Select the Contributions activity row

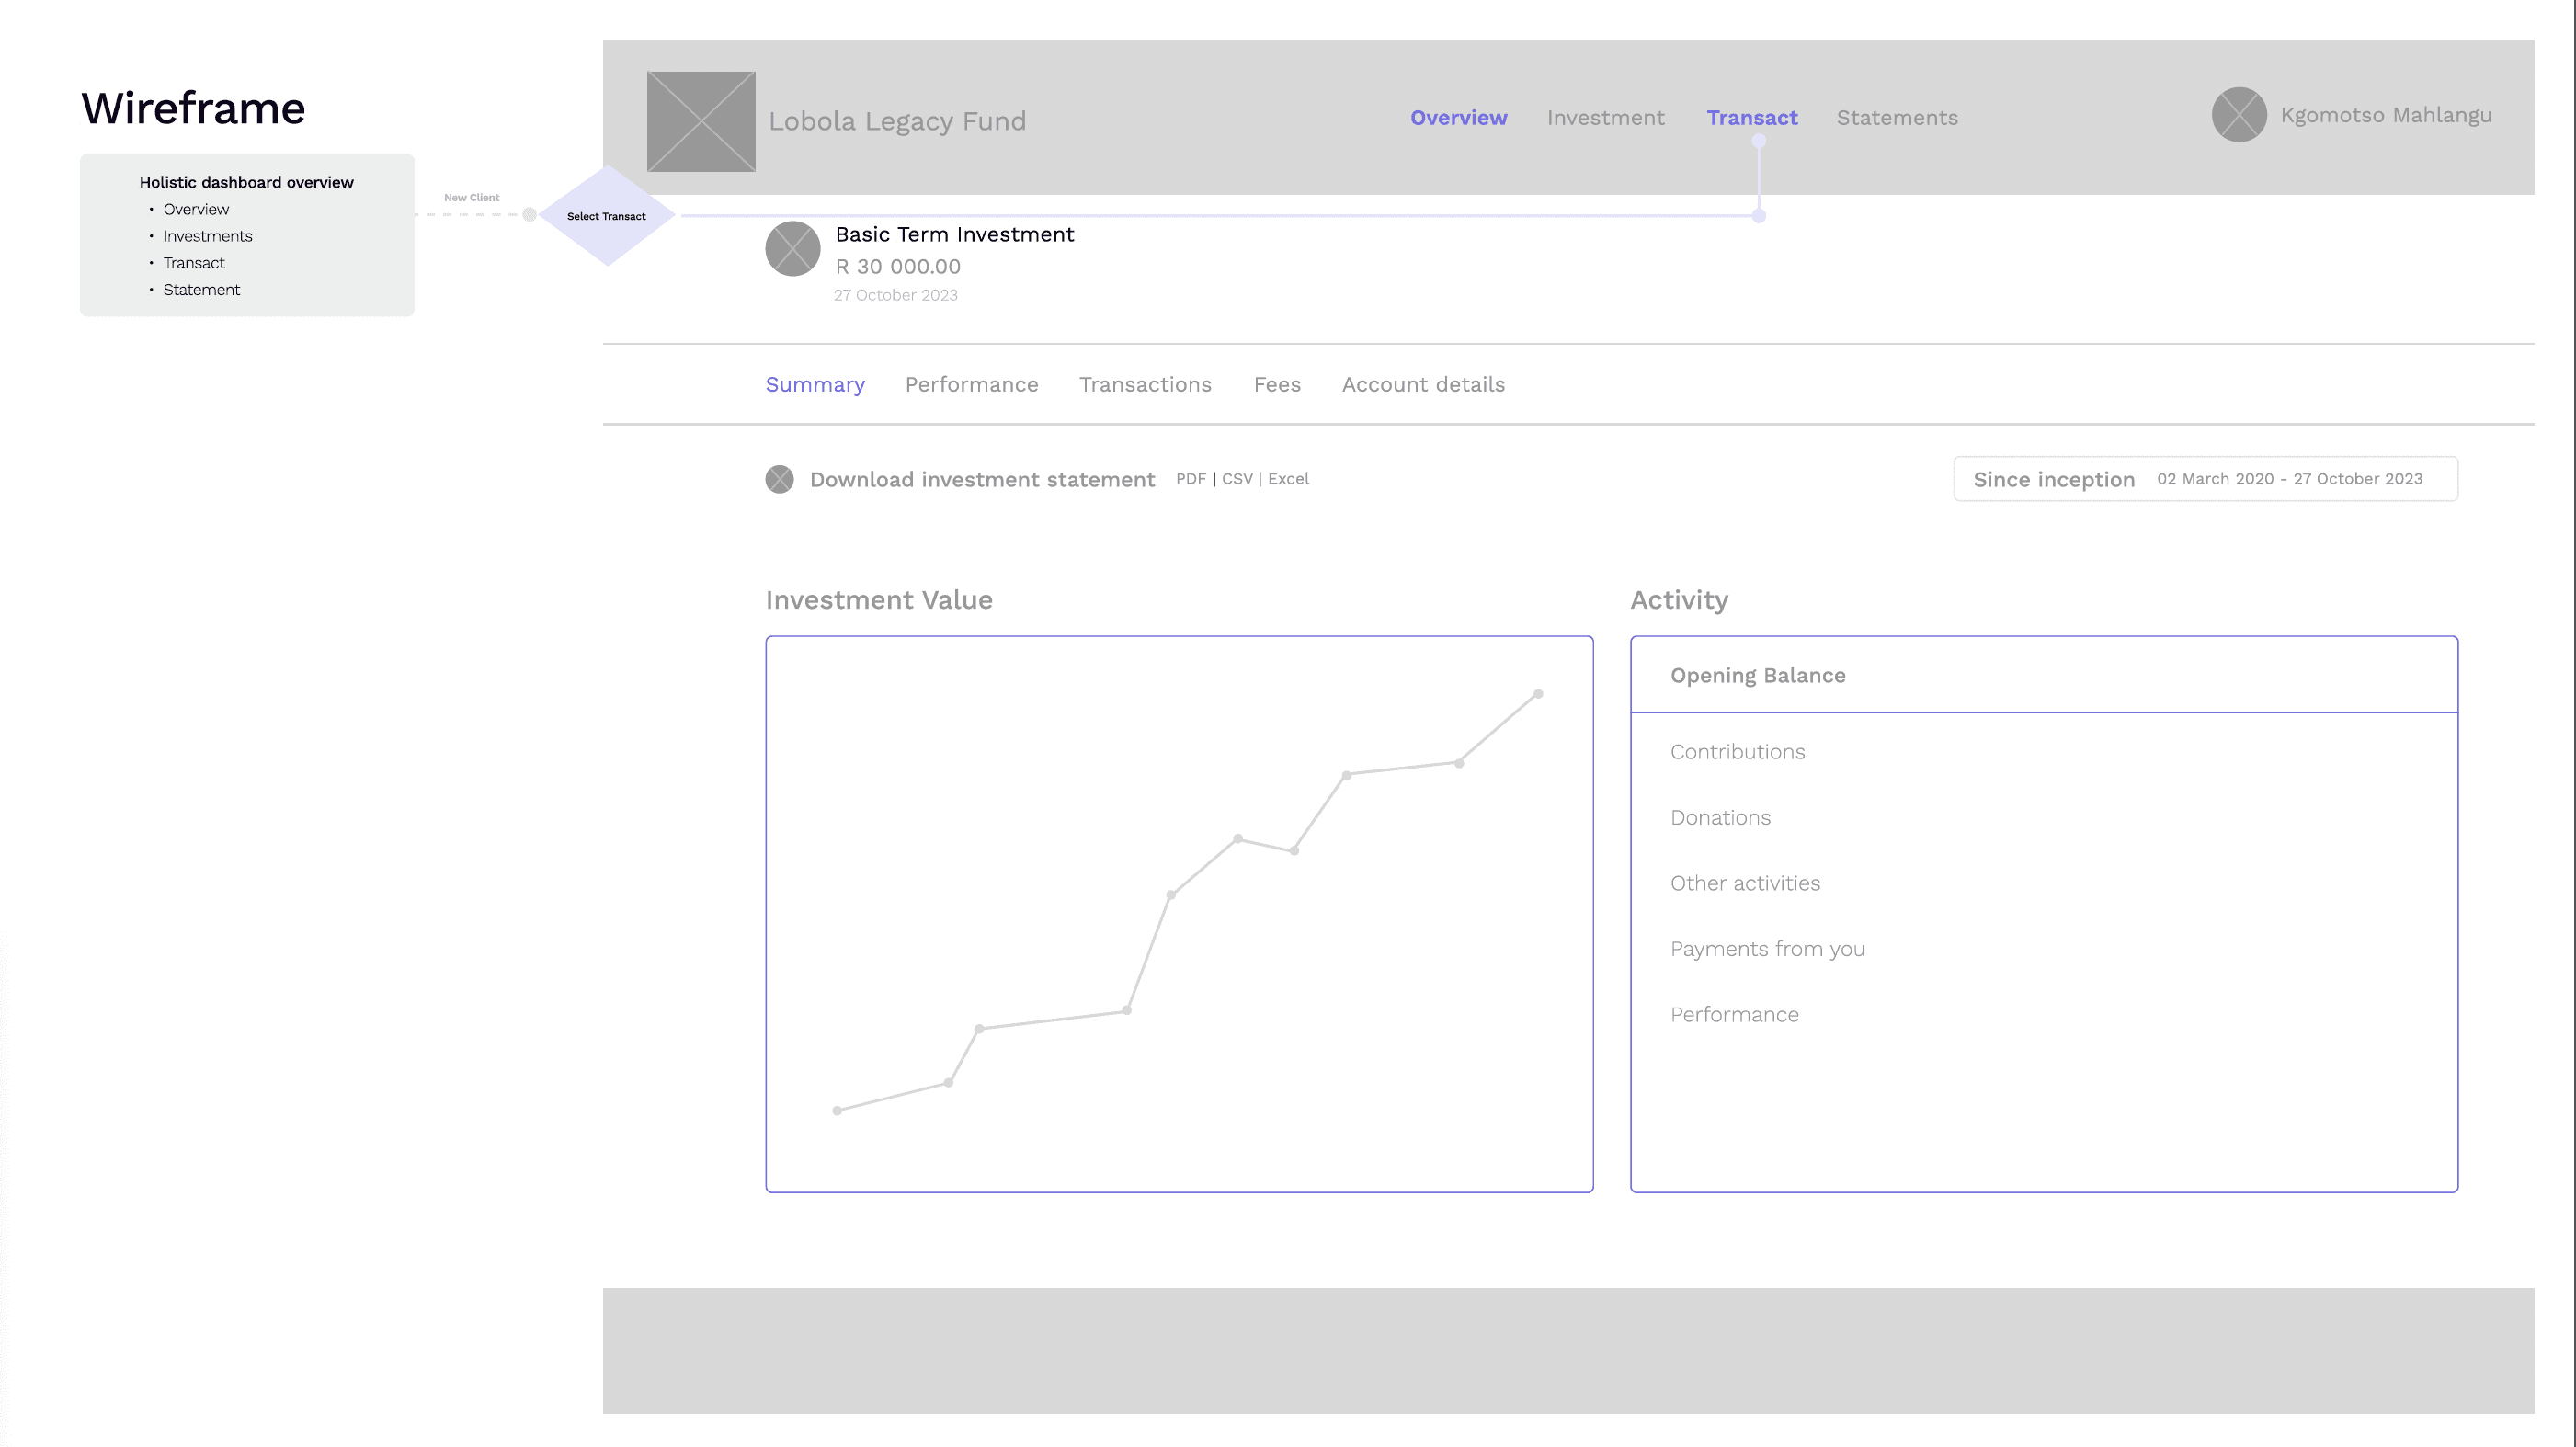click(1737, 752)
